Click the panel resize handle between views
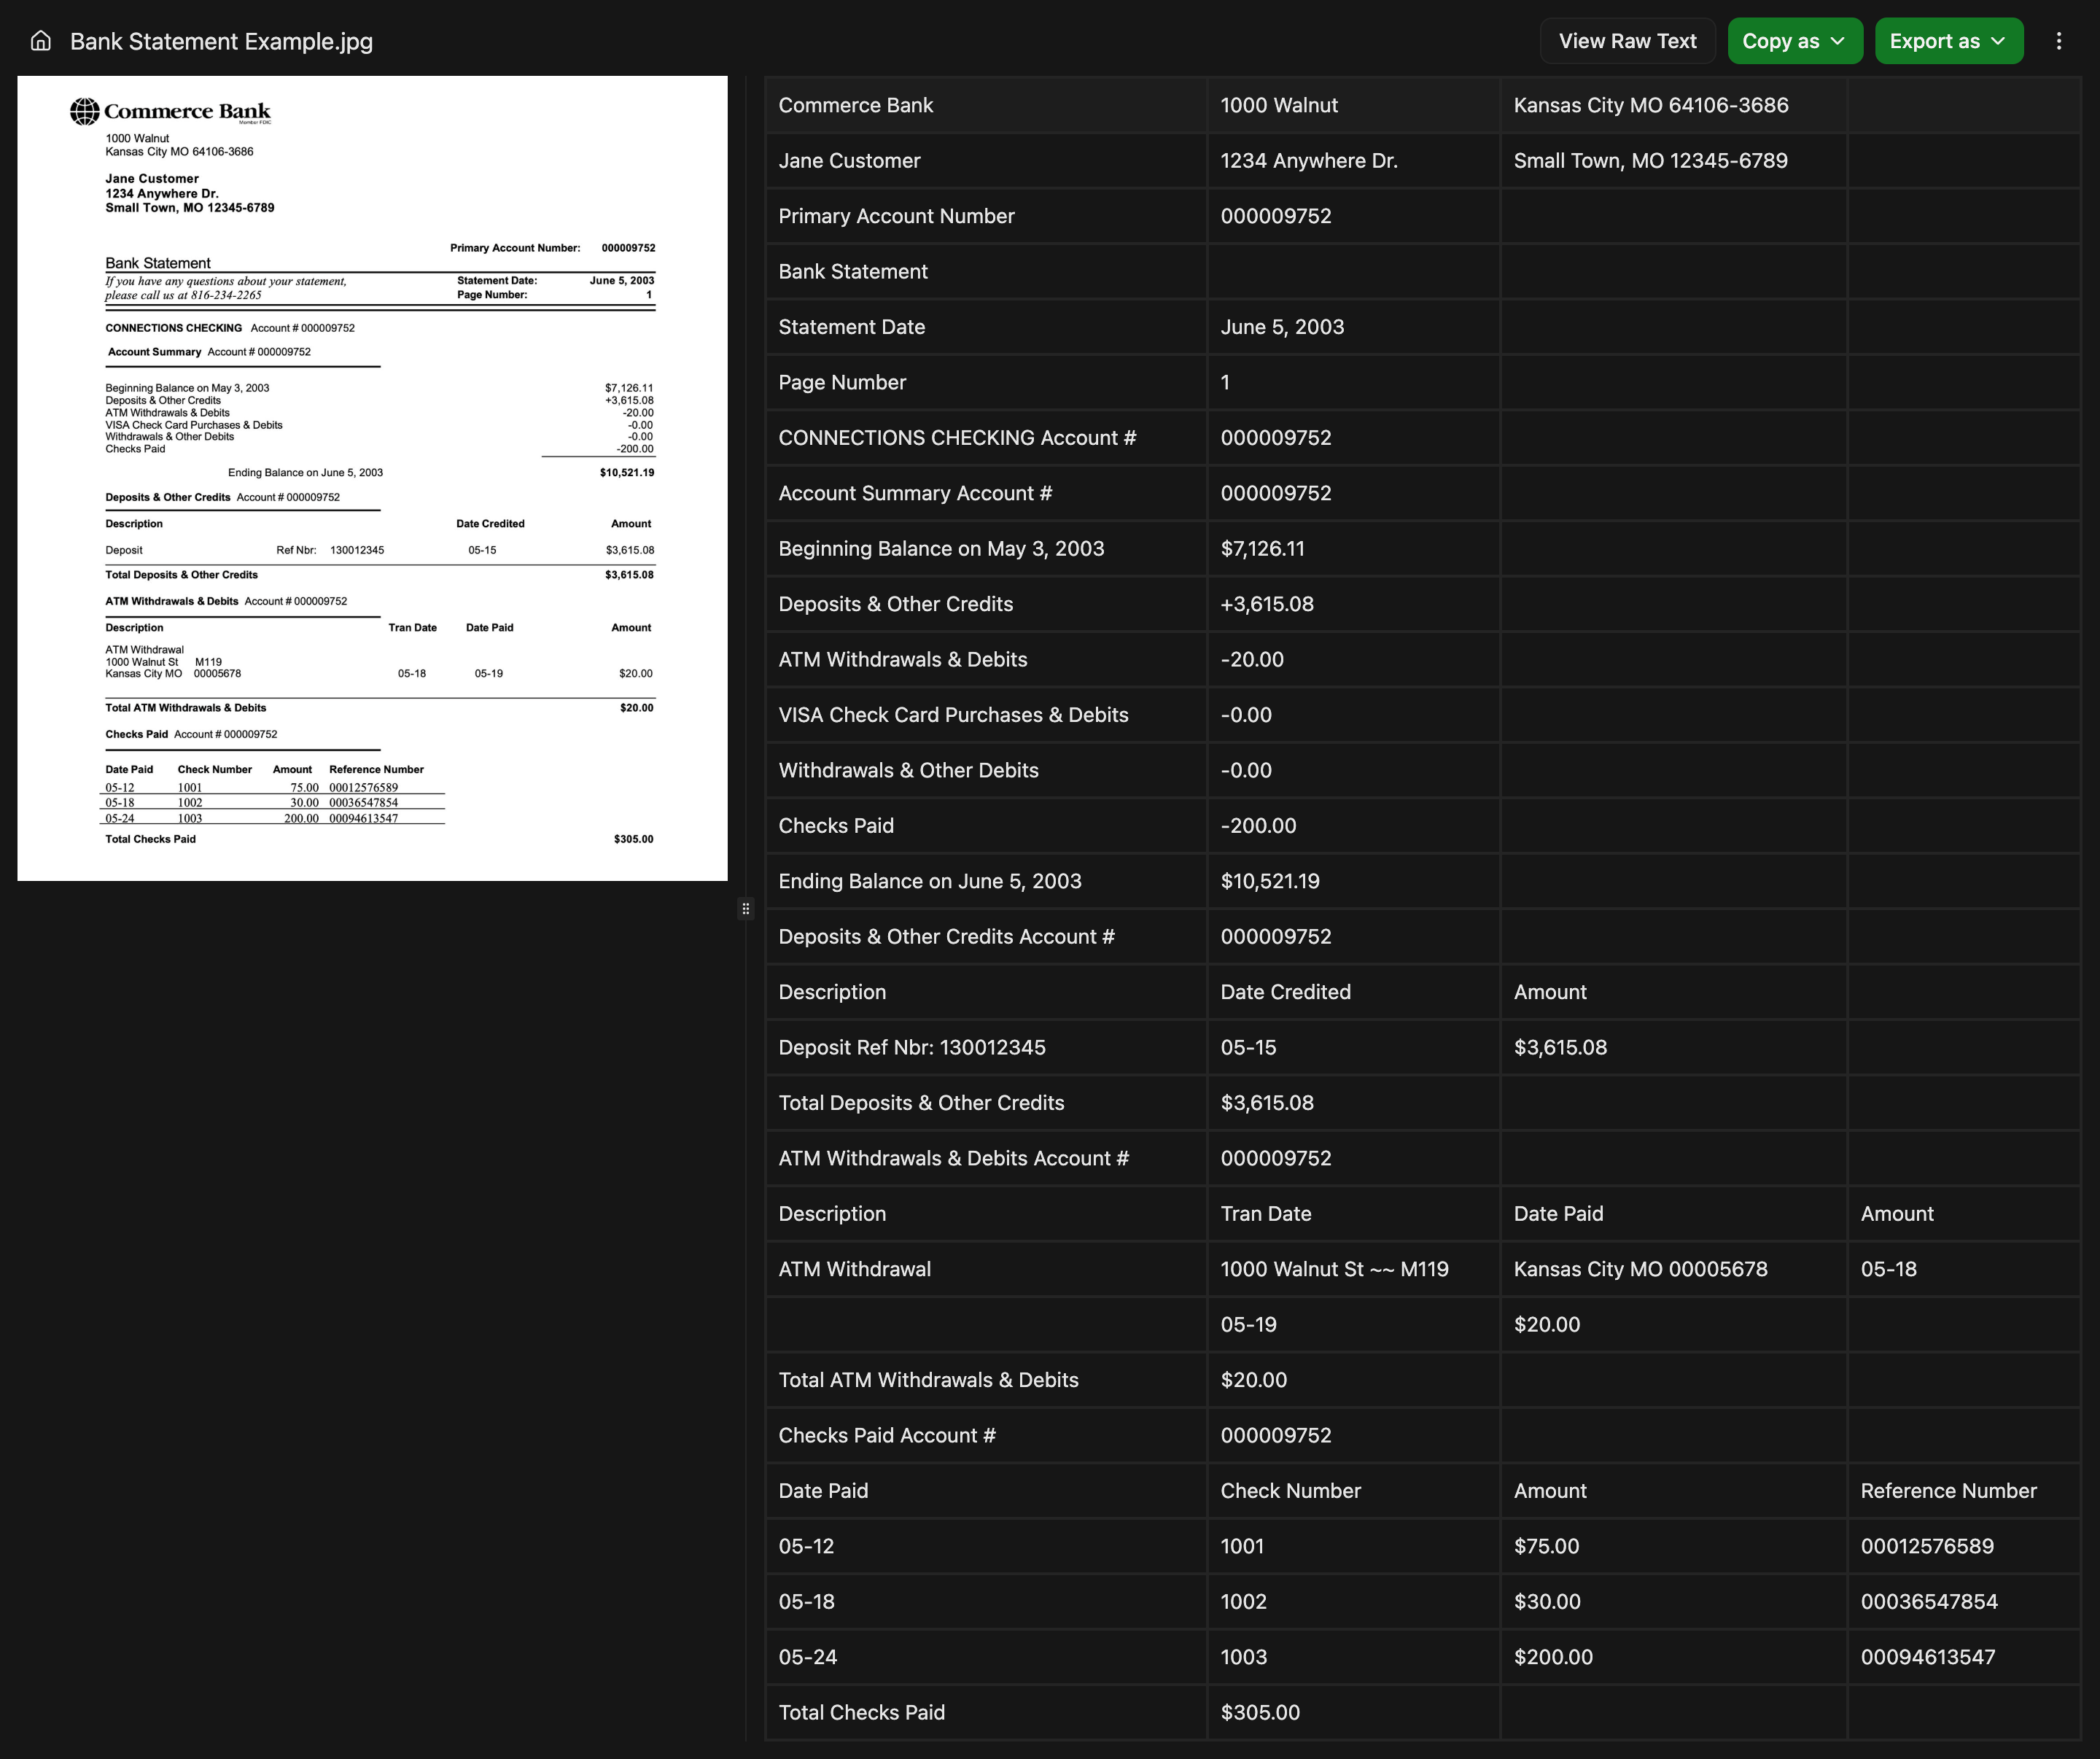2100x1759 pixels. pyautogui.click(x=746, y=908)
